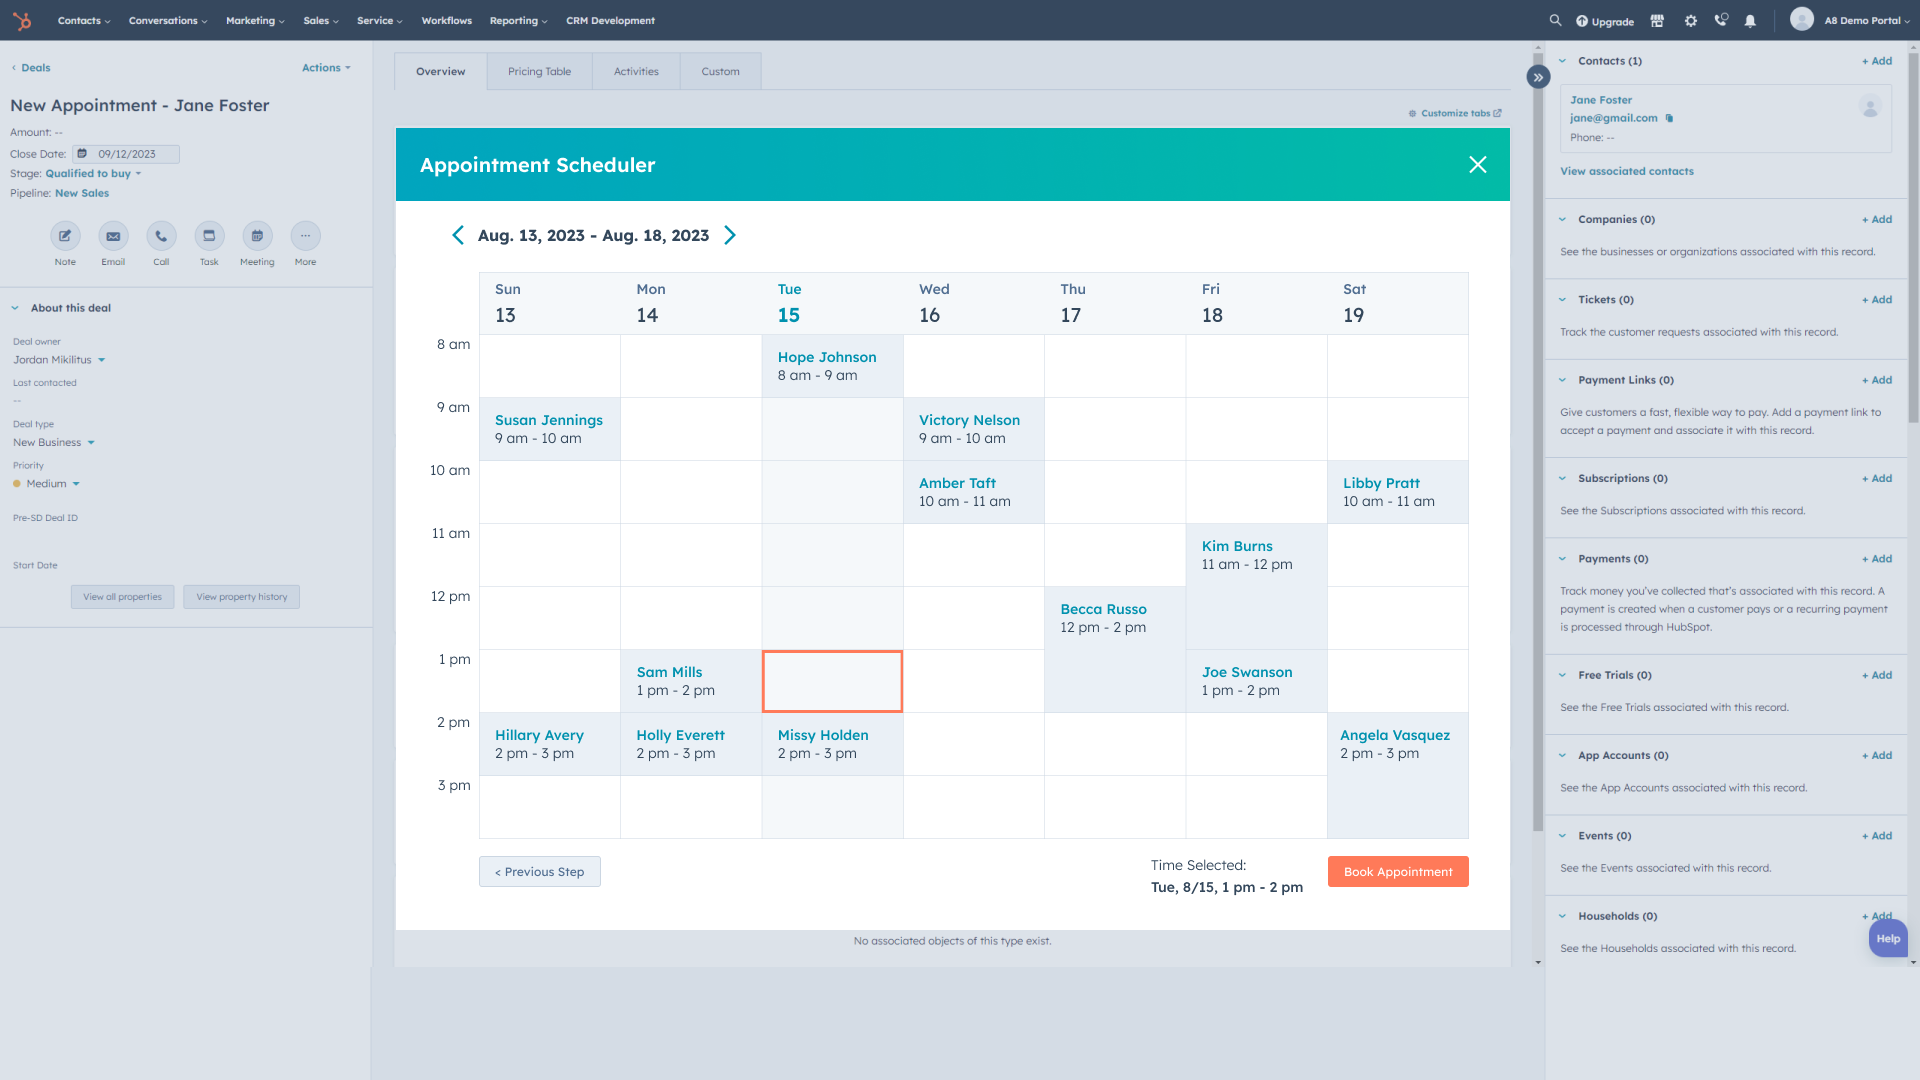The image size is (1920, 1080).
Task: Select Tuesday 1pm-2pm time slot
Action: pyautogui.click(x=831, y=680)
